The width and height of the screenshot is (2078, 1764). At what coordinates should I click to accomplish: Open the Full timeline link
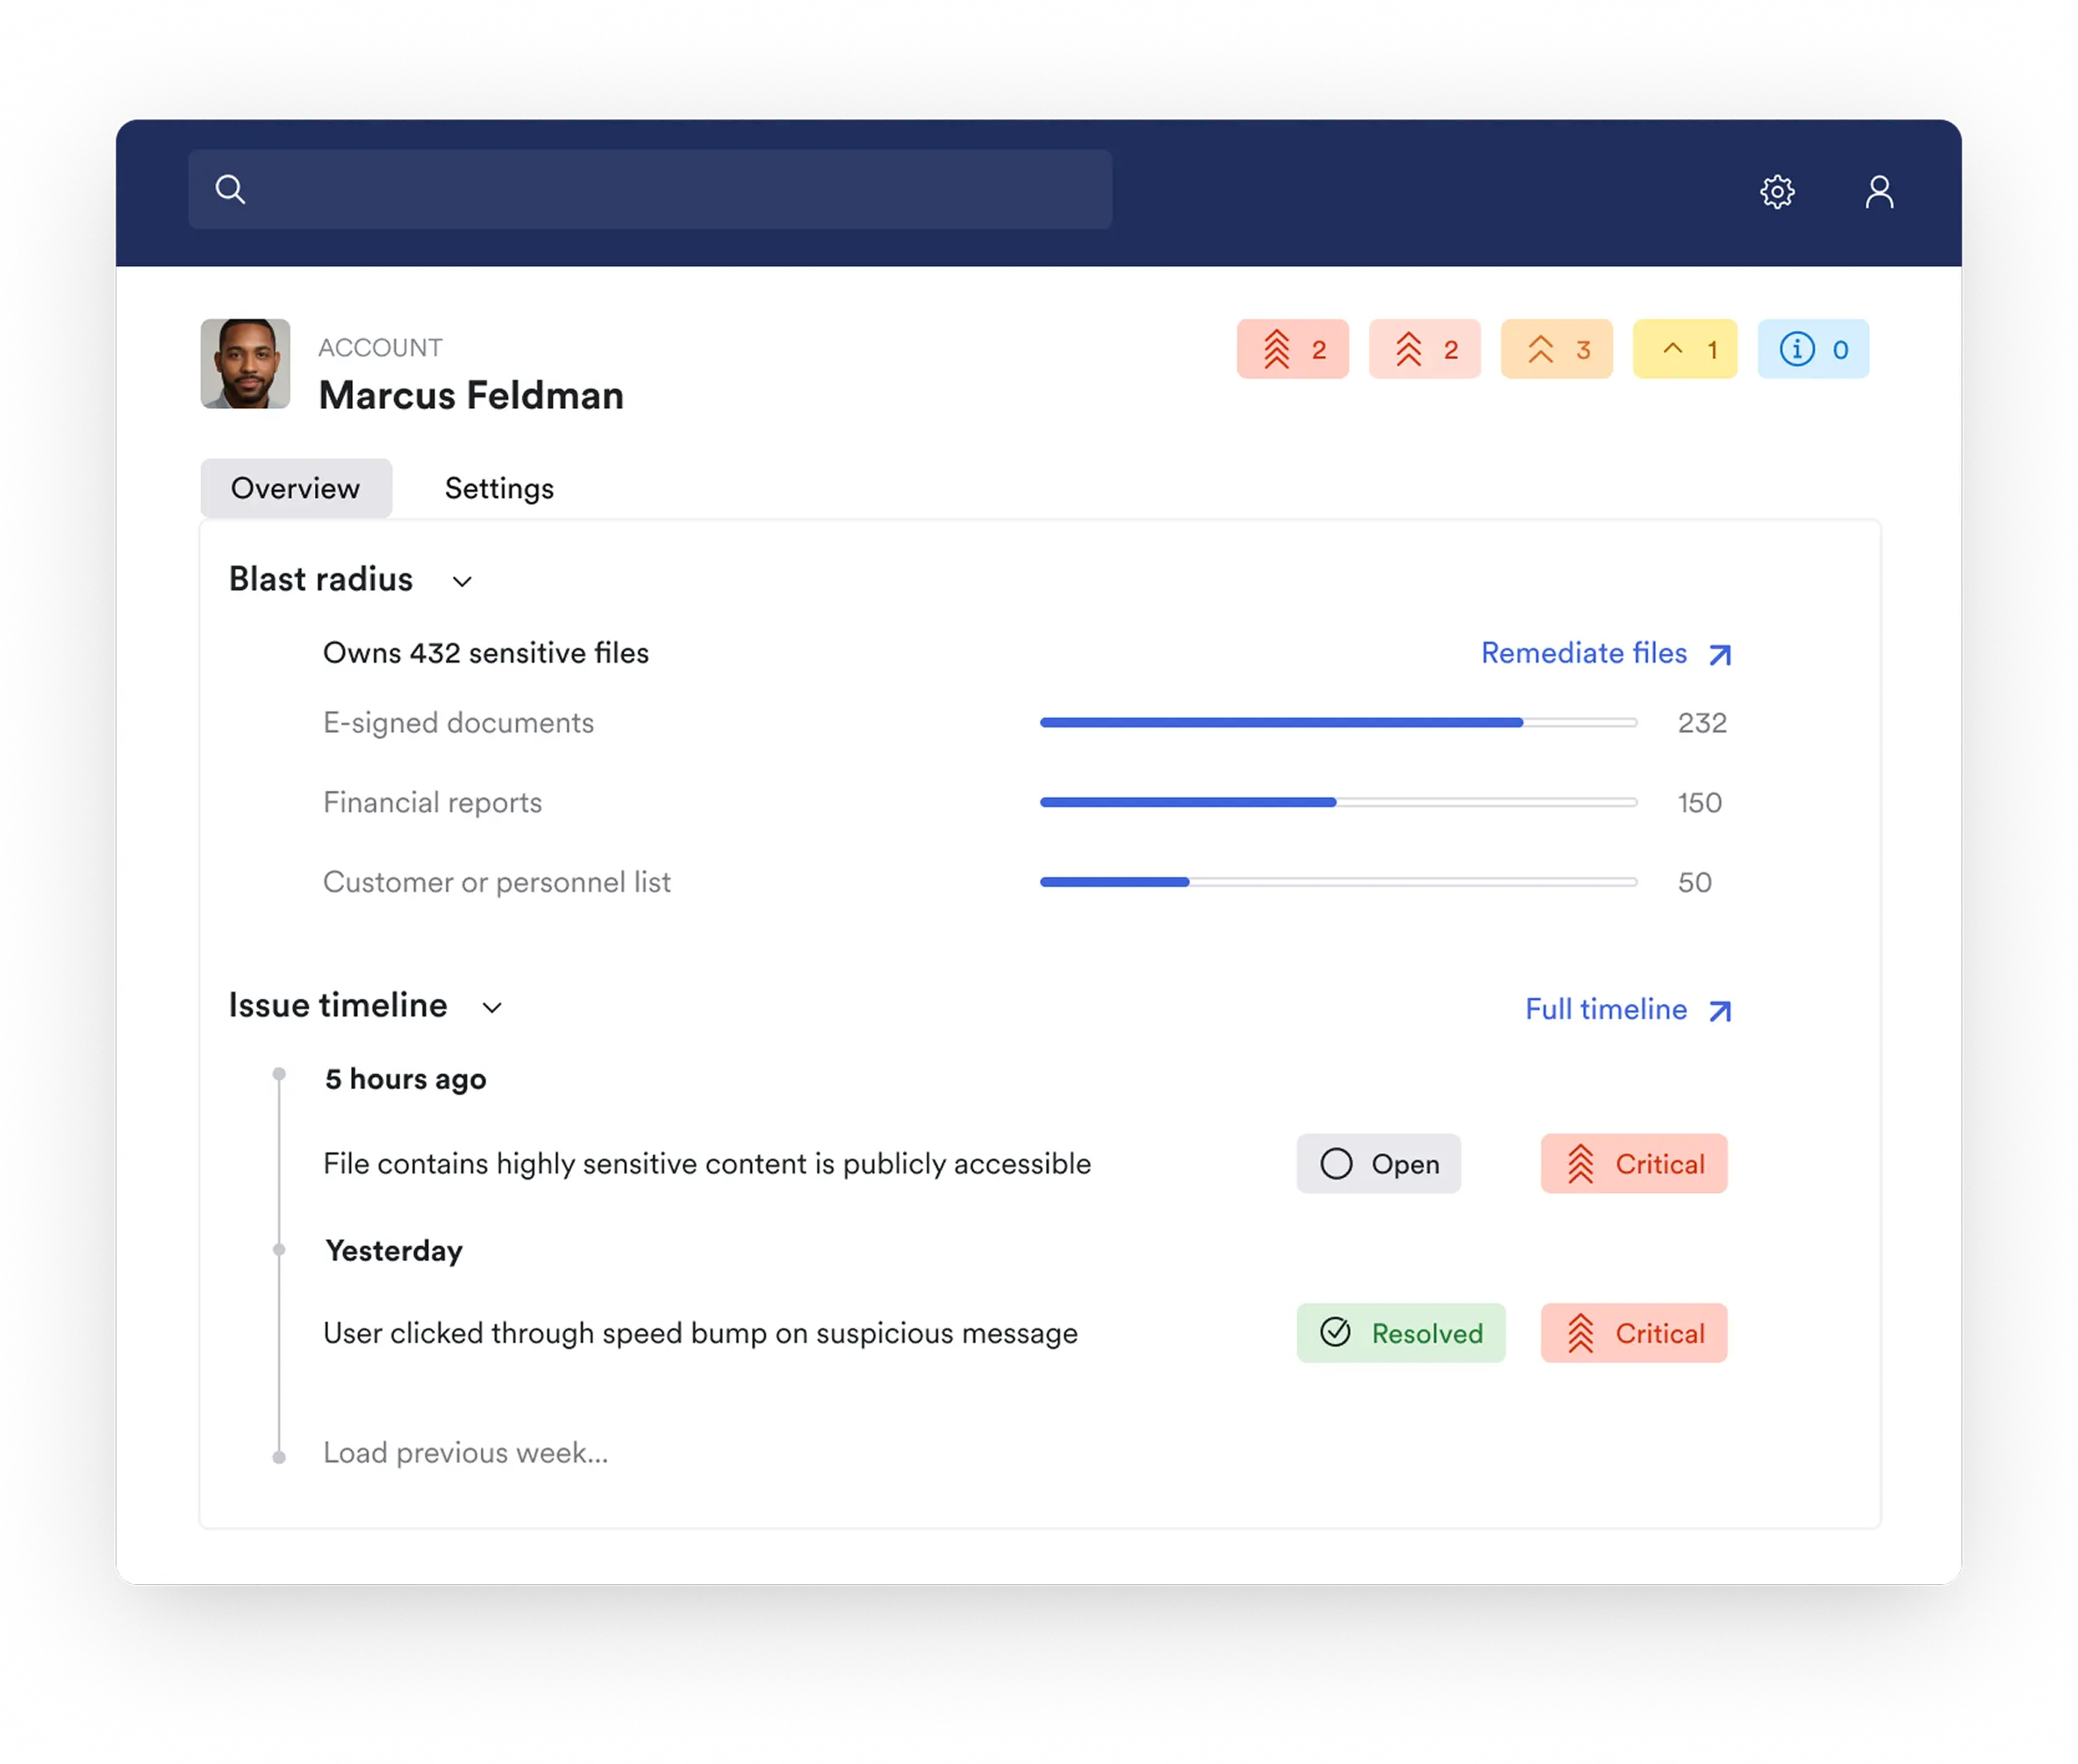1626,1009
